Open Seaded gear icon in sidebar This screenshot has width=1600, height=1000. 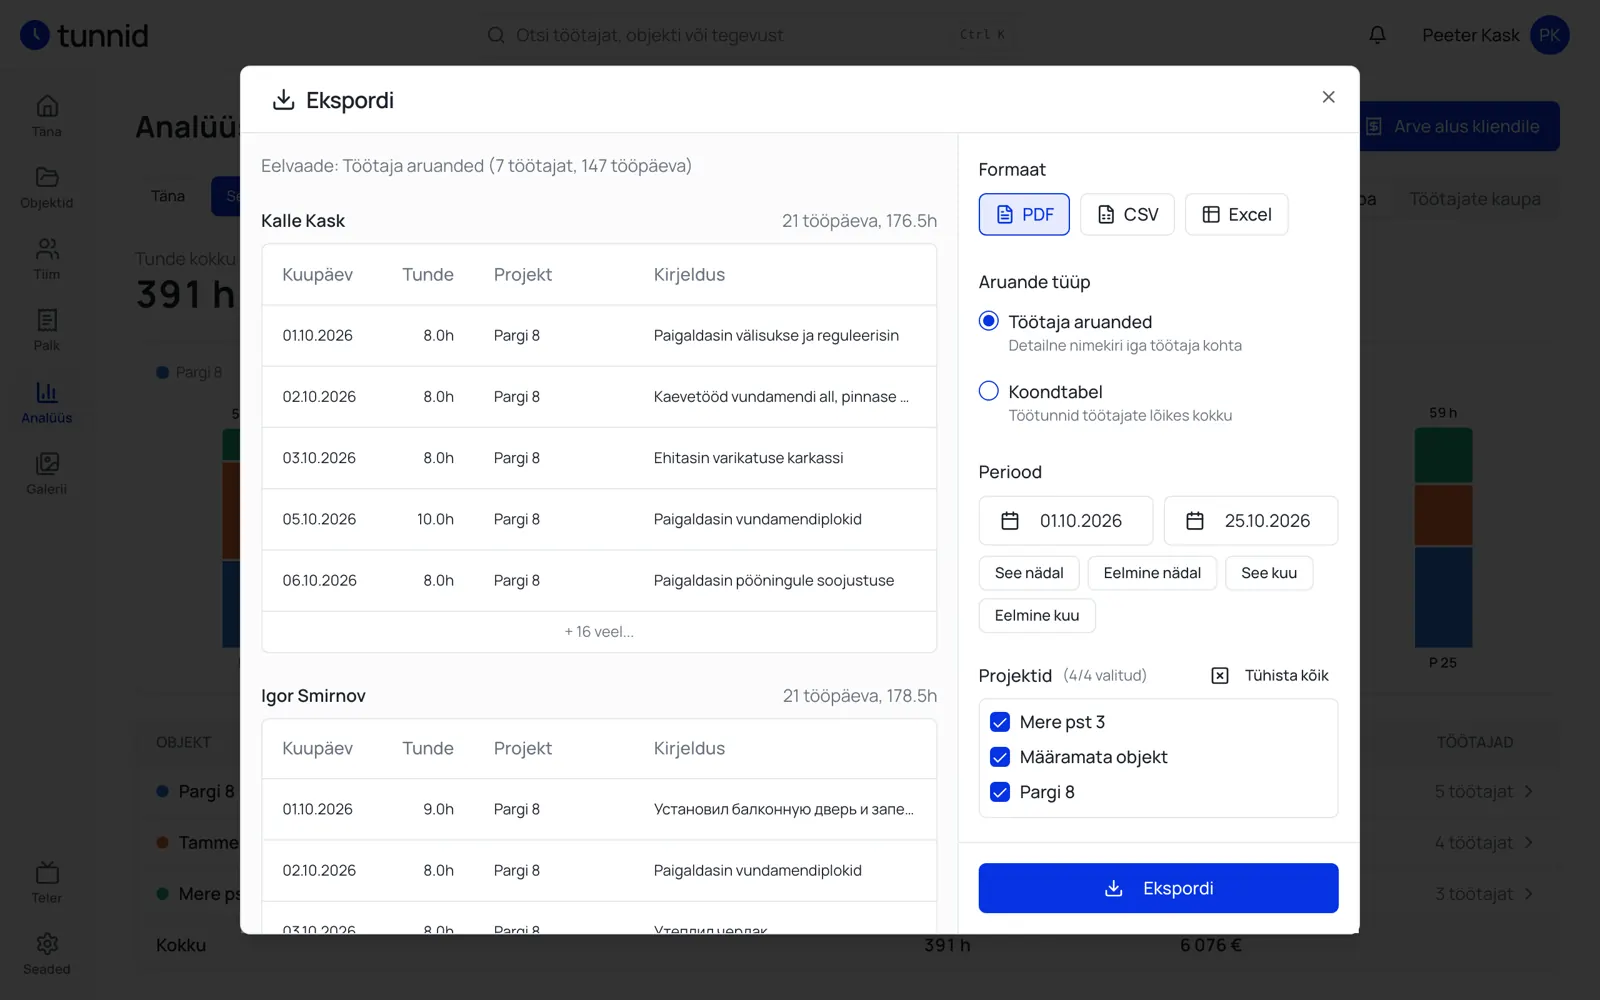pyautogui.click(x=47, y=944)
